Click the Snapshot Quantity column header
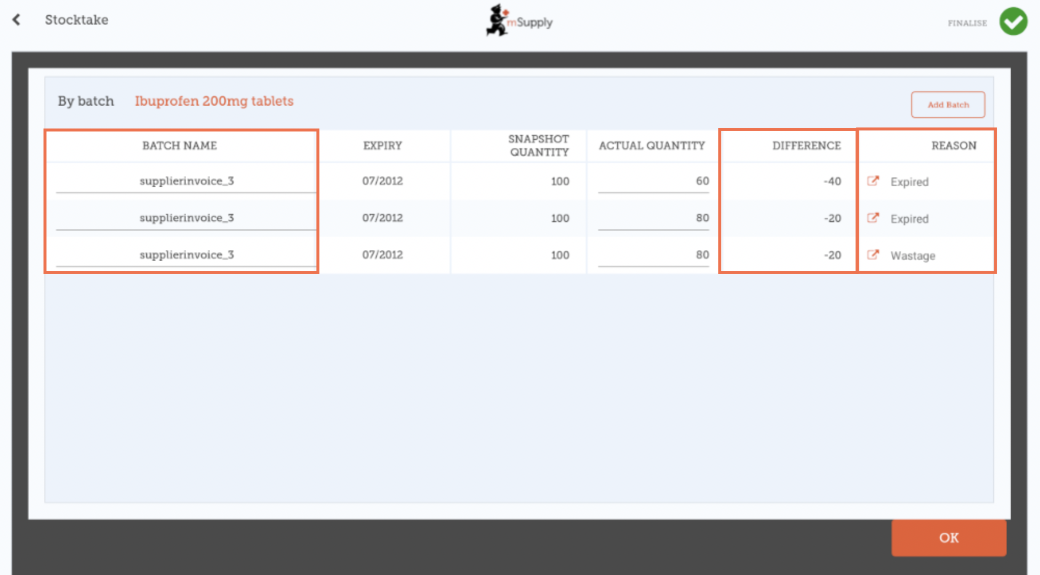The height and width of the screenshot is (575, 1040). (538, 146)
